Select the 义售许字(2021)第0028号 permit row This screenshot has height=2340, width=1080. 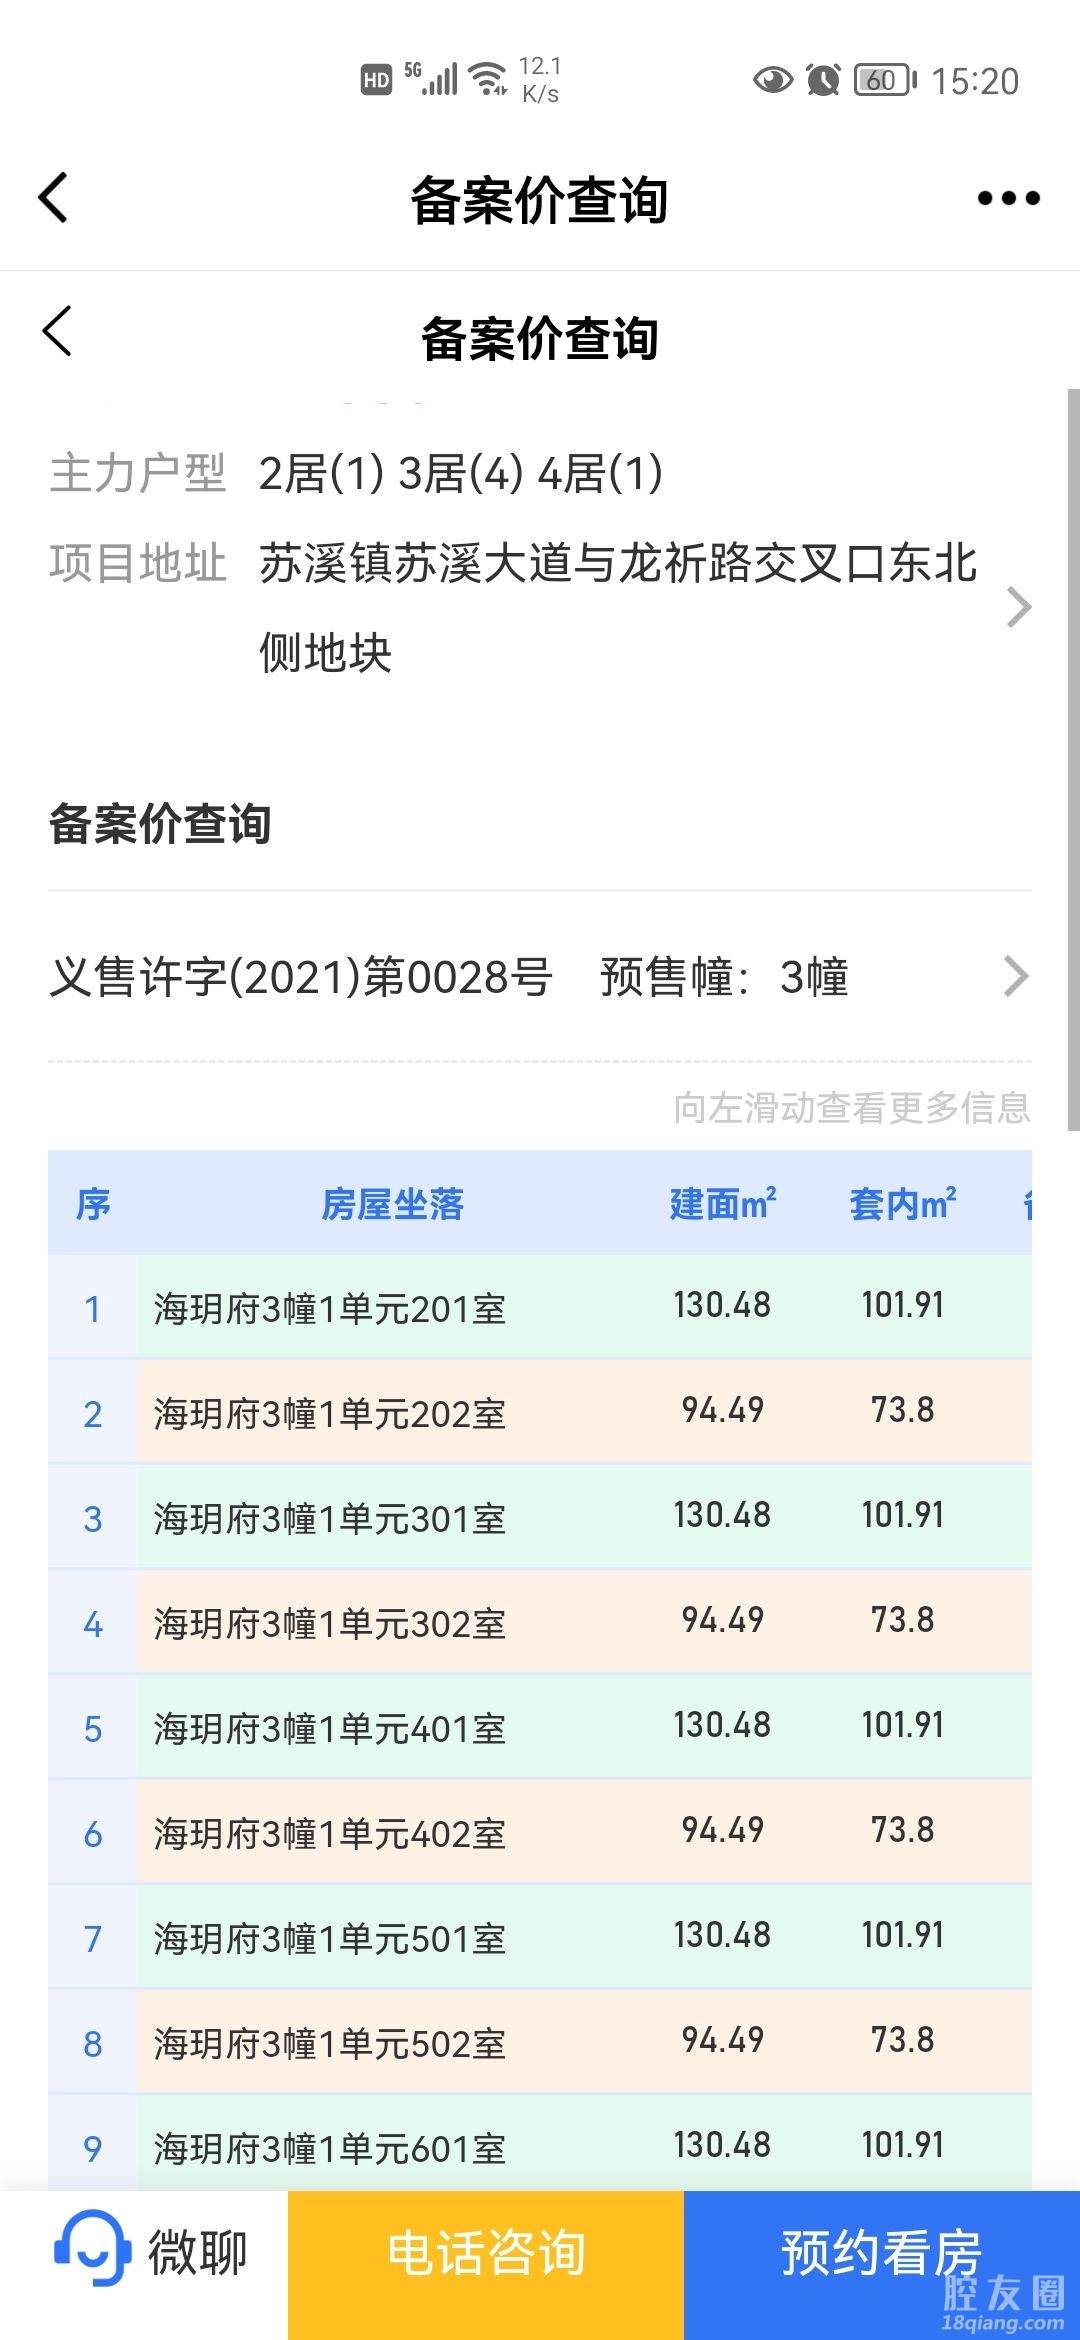click(x=300, y=977)
